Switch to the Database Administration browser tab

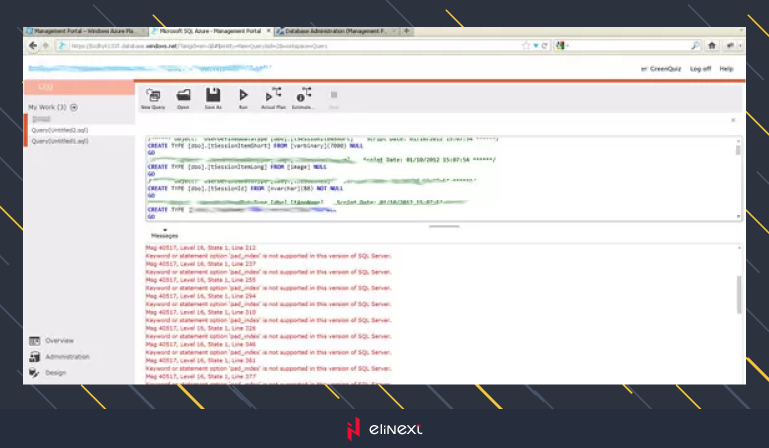334,31
